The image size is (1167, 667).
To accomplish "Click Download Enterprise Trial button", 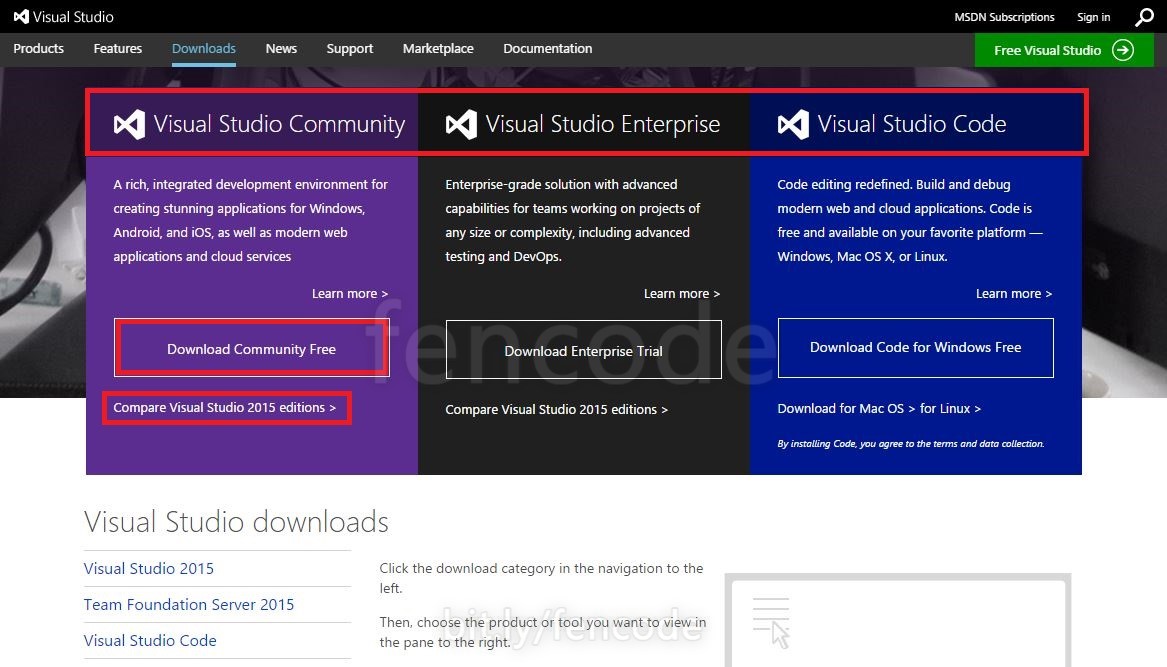I will click(x=584, y=350).
